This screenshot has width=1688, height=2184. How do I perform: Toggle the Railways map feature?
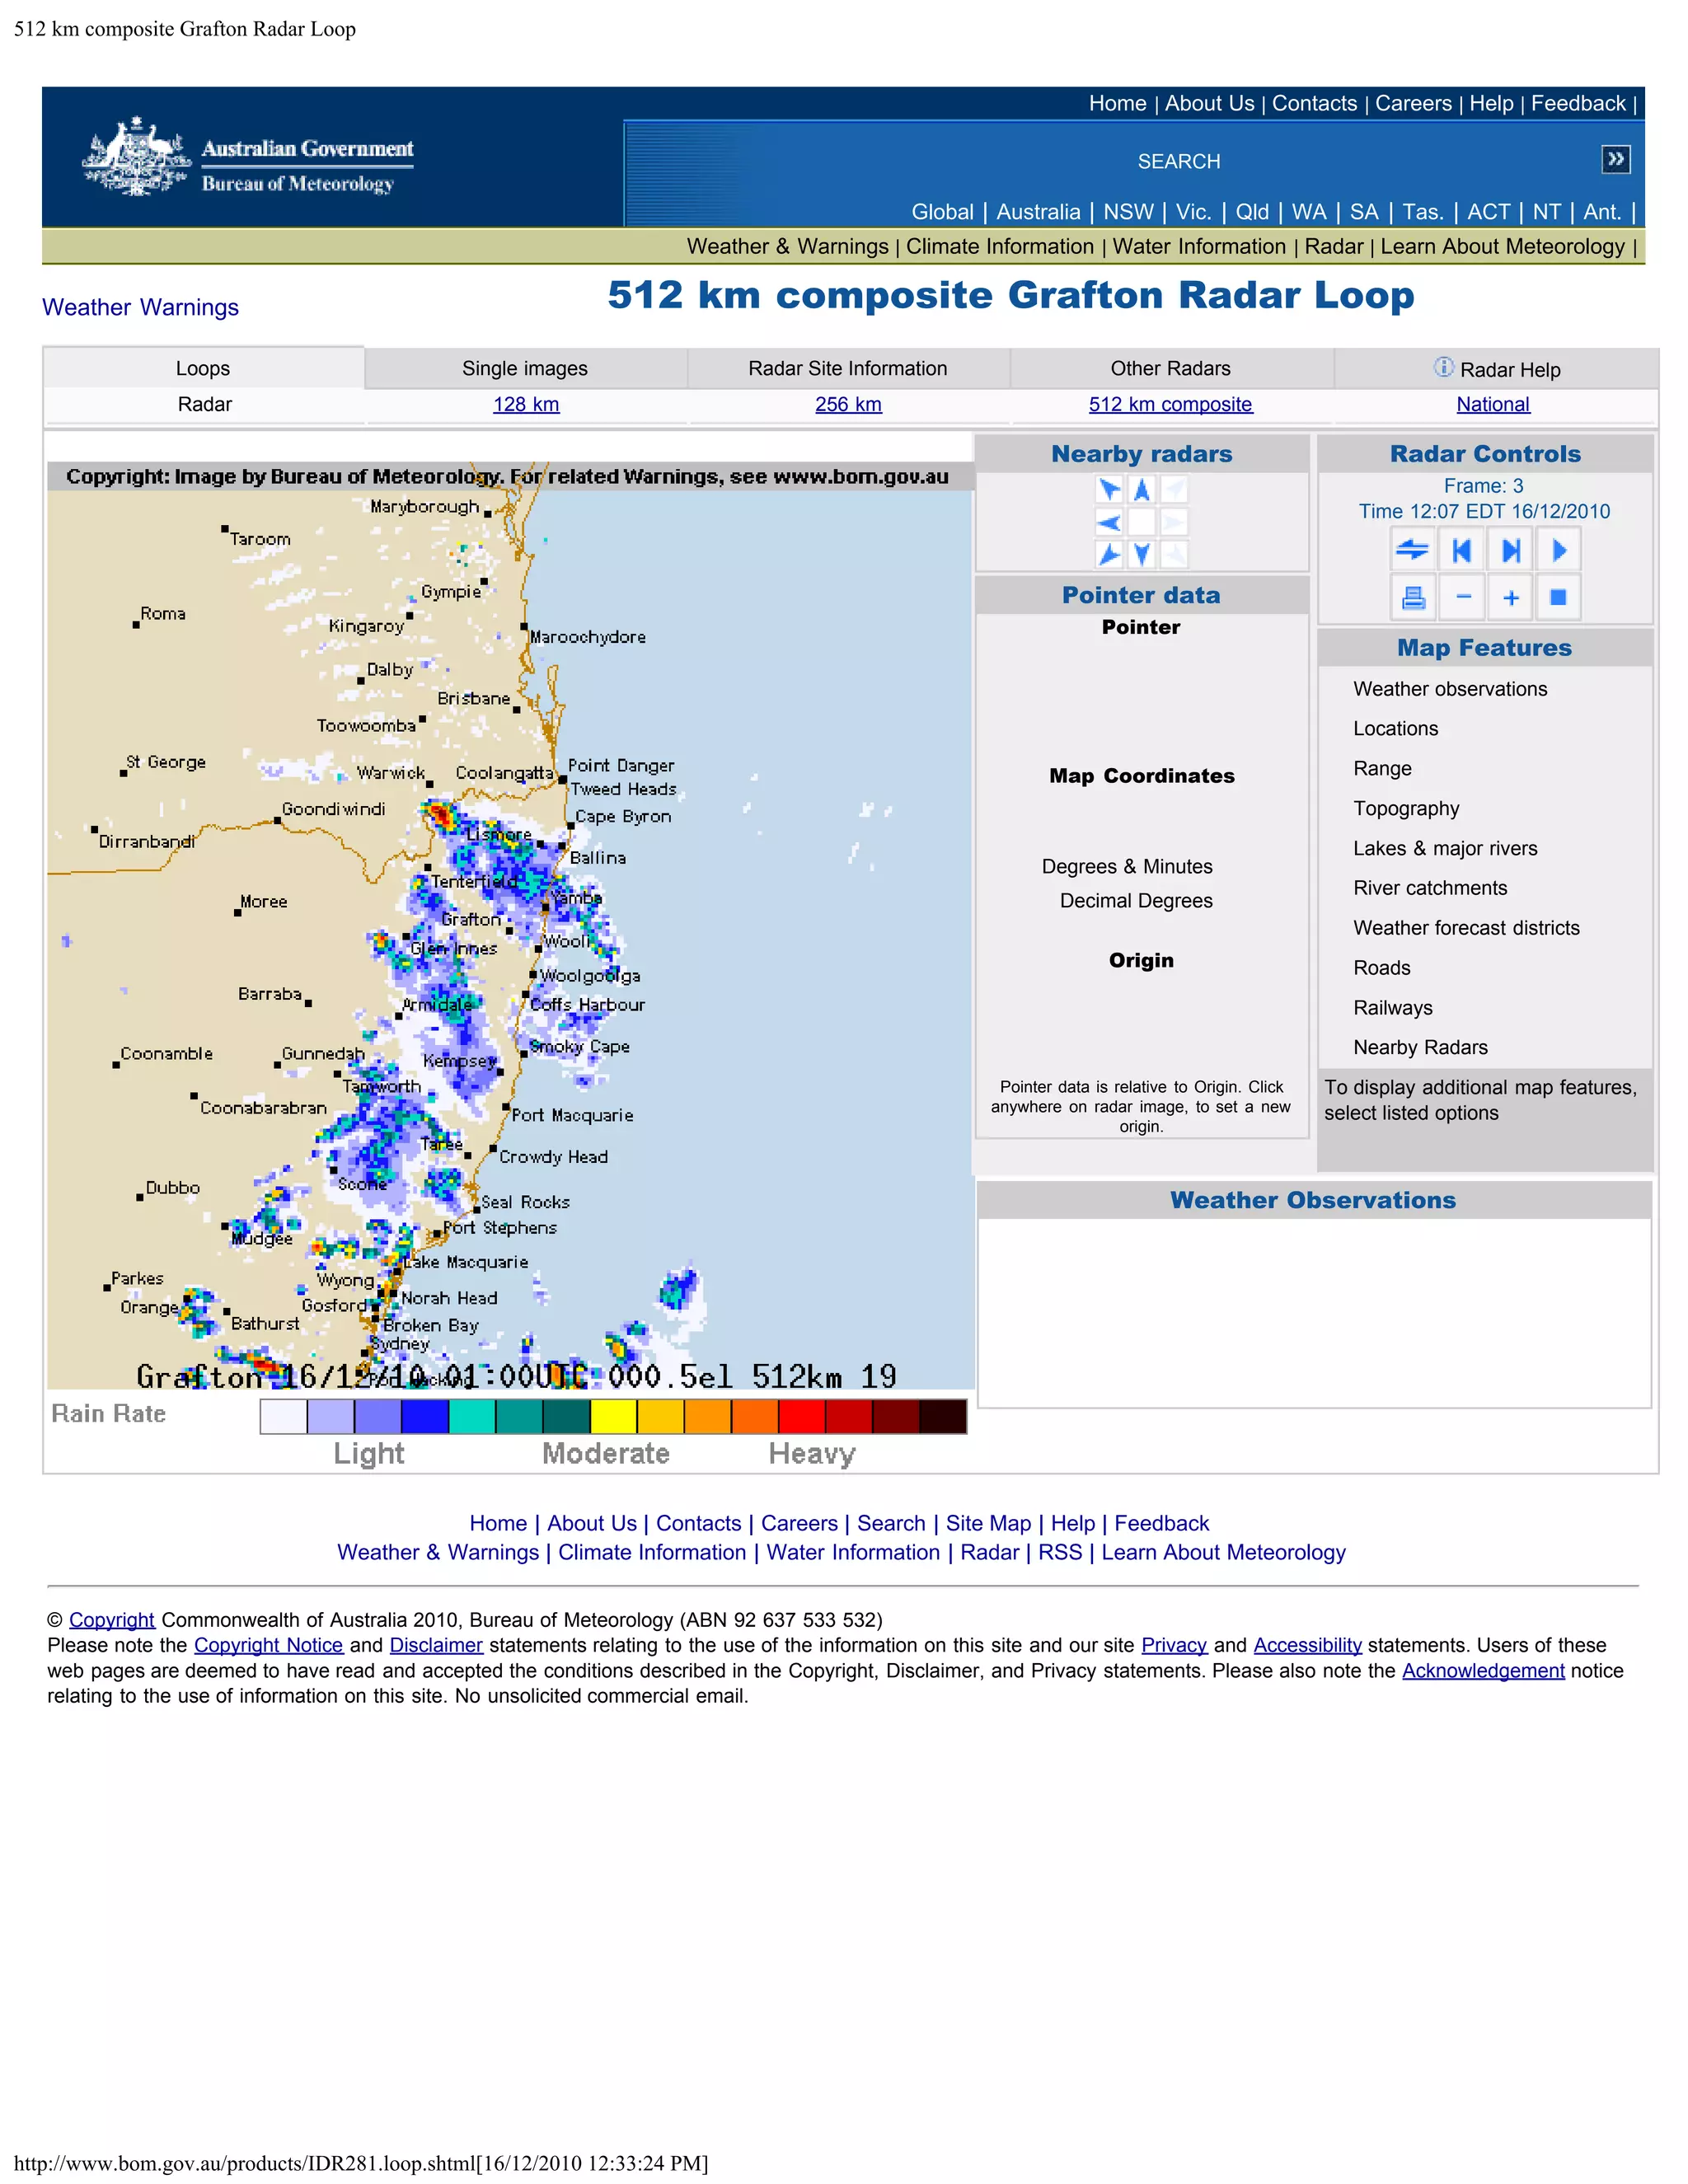coord(1392,1008)
